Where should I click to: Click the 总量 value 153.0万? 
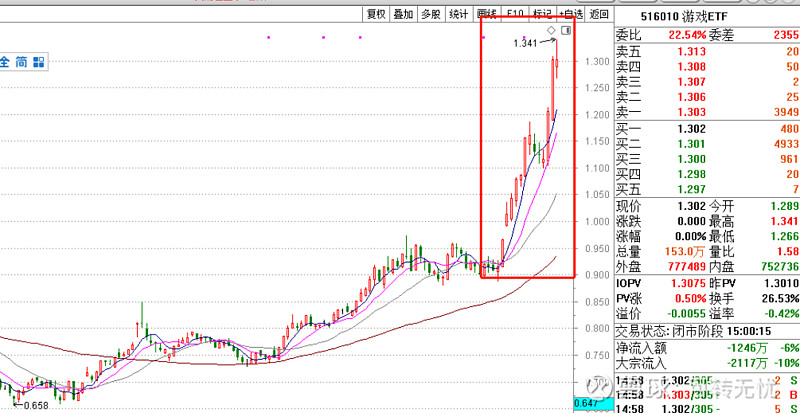click(x=686, y=252)
